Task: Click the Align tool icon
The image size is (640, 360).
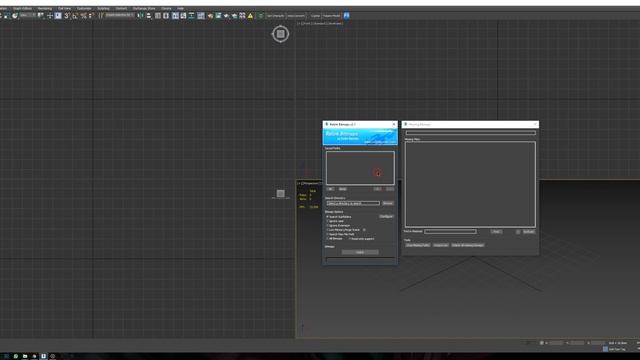Action: (149, 16)
